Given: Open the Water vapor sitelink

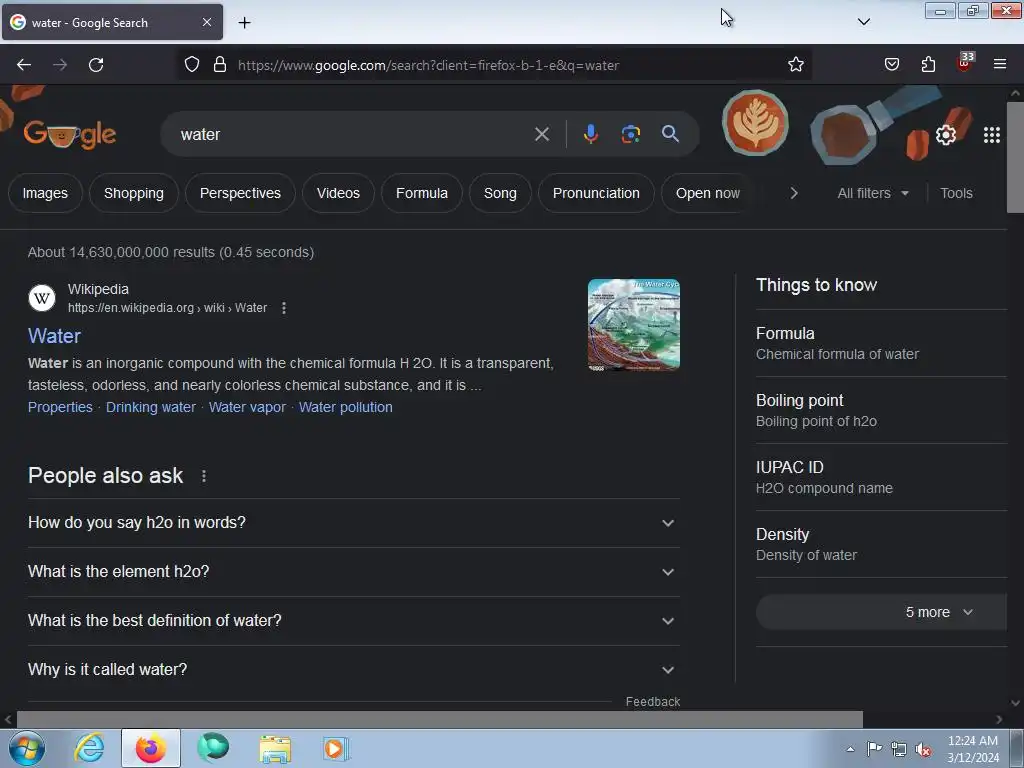Looking at the screenshot, I should (x=248, y=407).
